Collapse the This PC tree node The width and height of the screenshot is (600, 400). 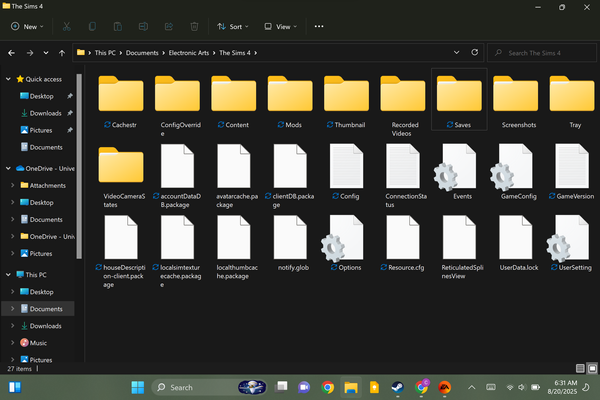pyautogui.click(x=8, y=274)
